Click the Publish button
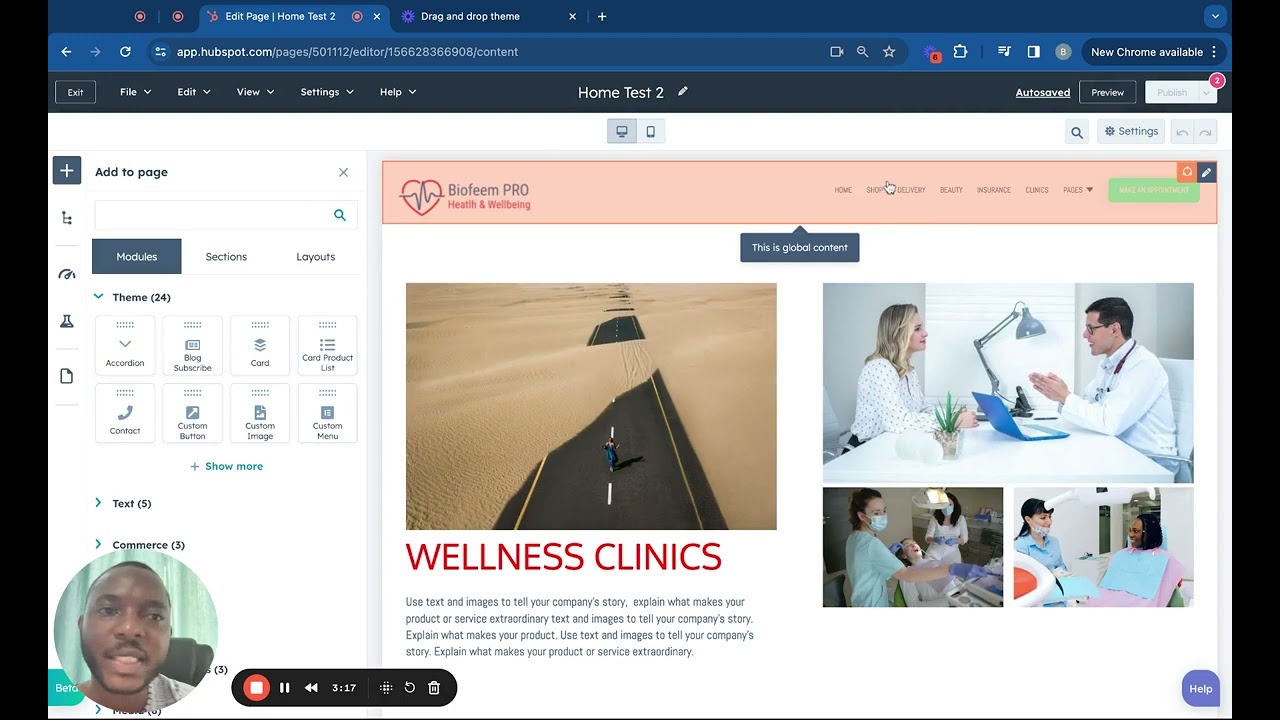Image resolution: width=1280 pixels, height=720 pixels. [1172, 92]
